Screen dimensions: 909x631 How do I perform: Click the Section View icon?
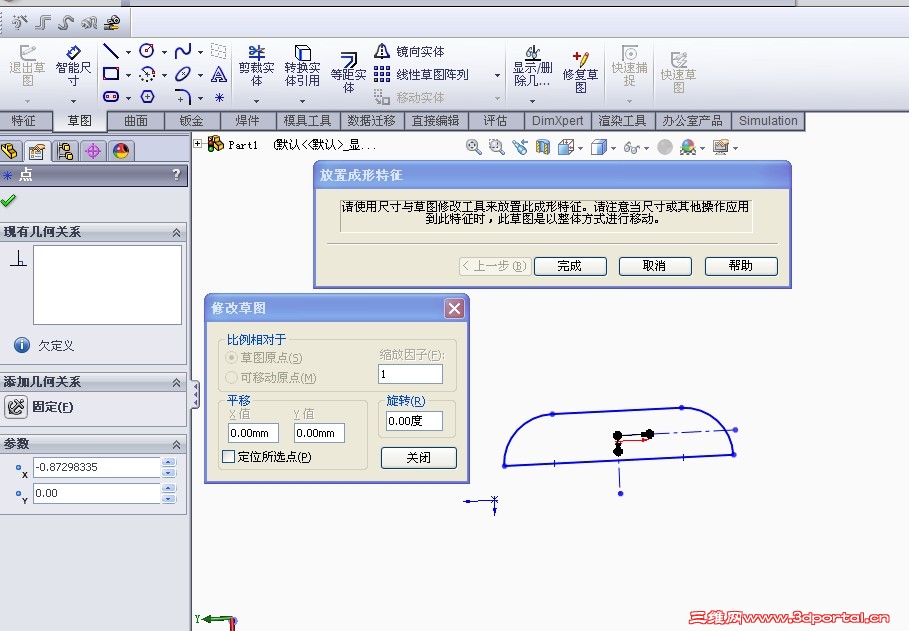(x=543, y=147)
